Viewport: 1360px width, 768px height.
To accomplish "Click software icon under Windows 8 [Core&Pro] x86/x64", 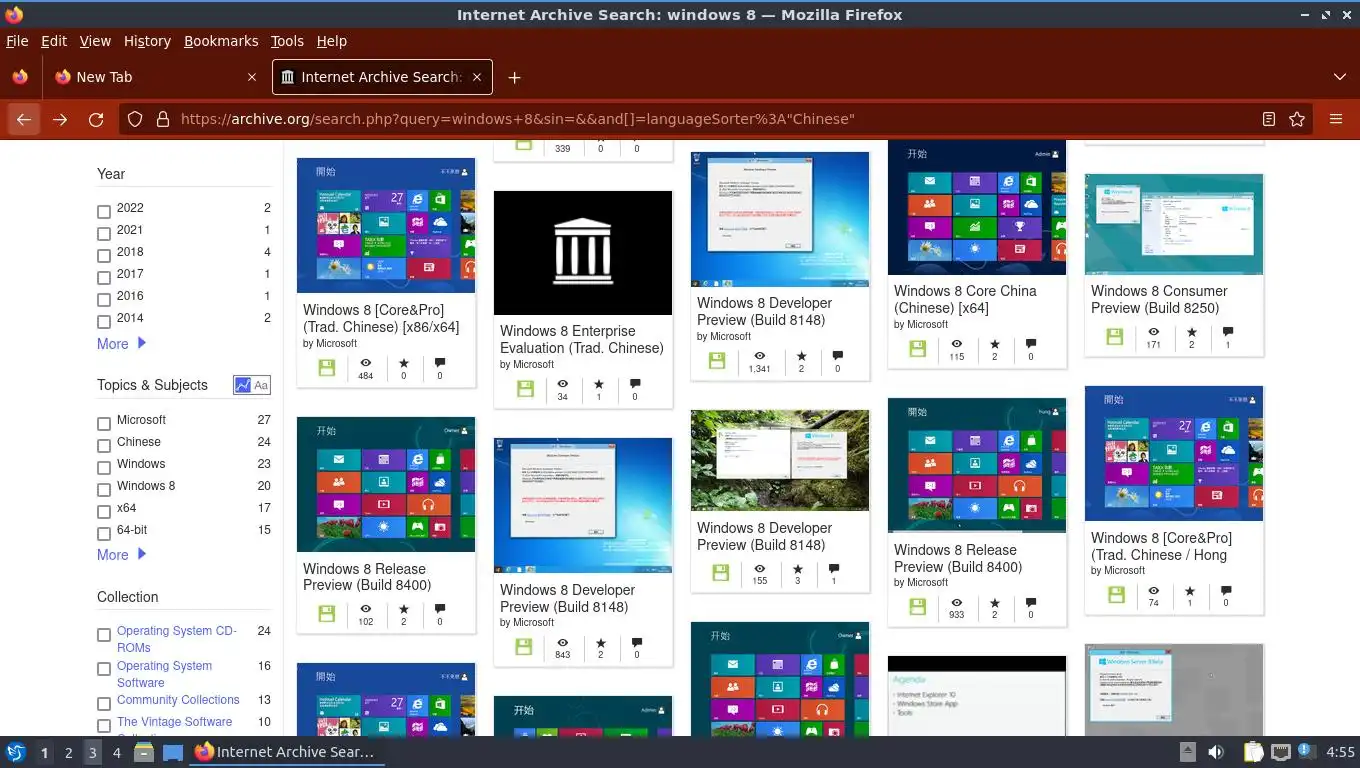I will (326, 368).
